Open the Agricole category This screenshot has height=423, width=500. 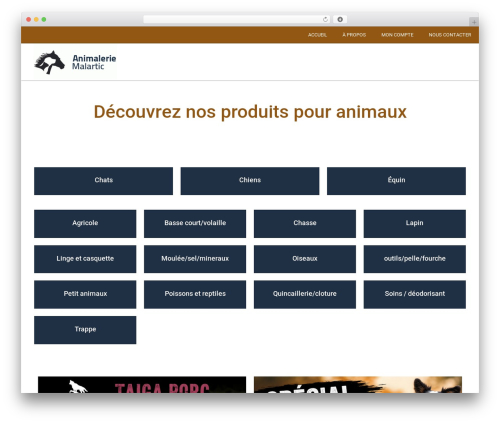coord(85,224)
